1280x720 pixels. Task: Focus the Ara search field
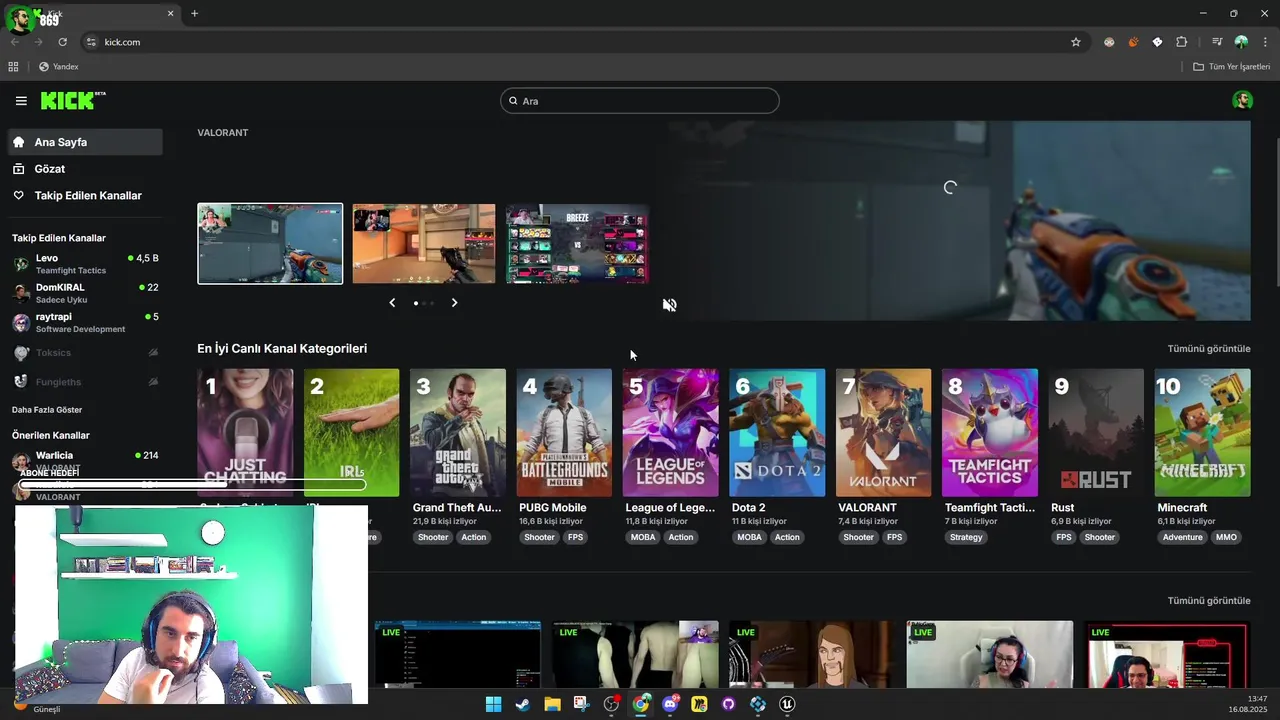click(640, 101)
